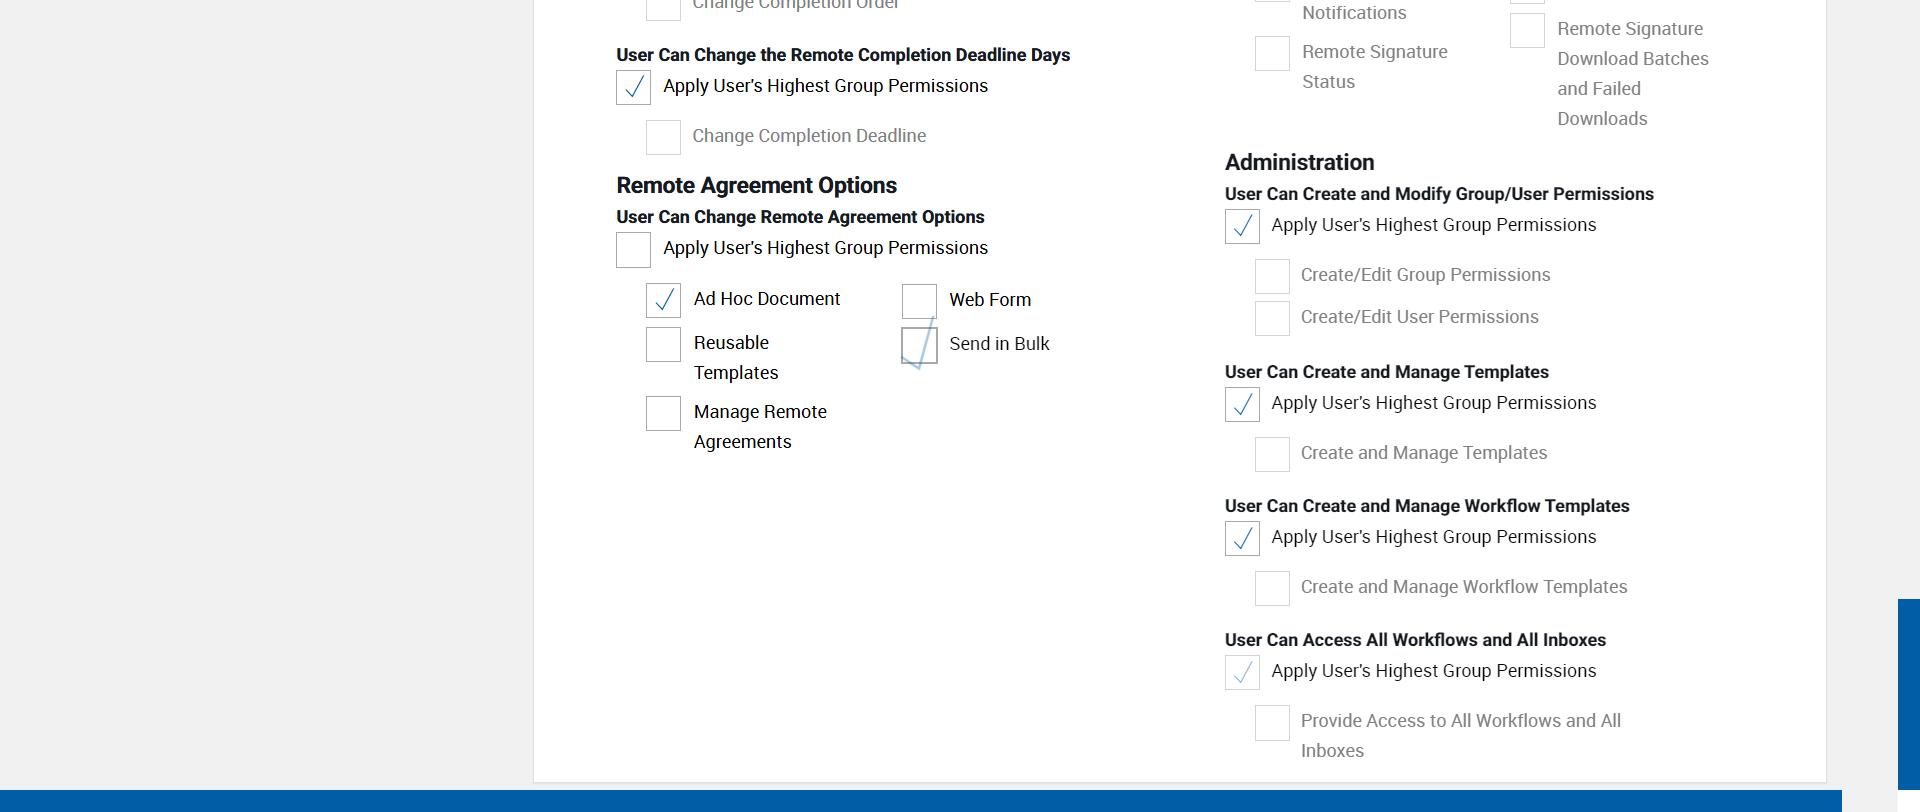1920x812 pixels.
Task: Check Provide Access to All Workflows and All Inboxes
Action: click(x=1272, y=722)
